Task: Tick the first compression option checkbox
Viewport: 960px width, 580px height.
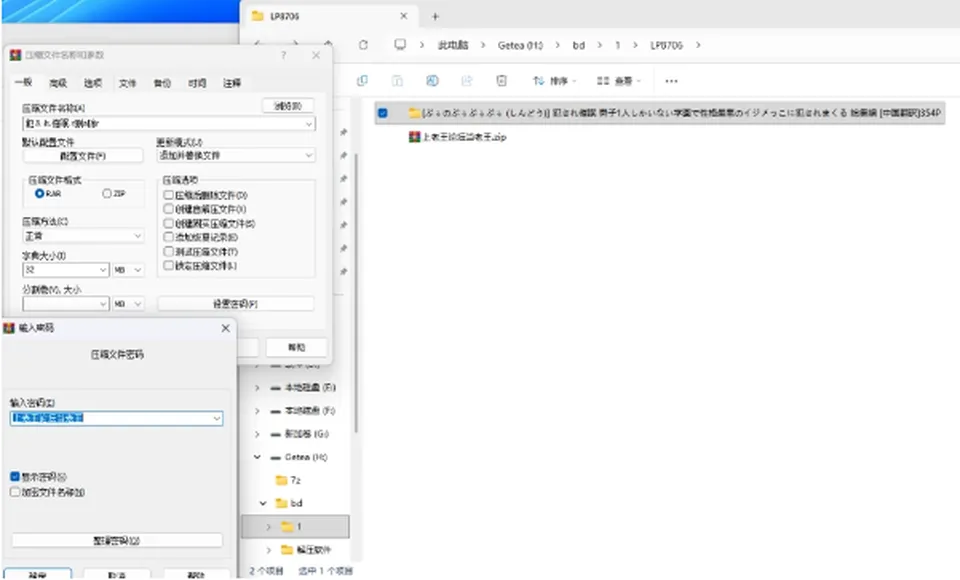Action: [x=168, y=195]
